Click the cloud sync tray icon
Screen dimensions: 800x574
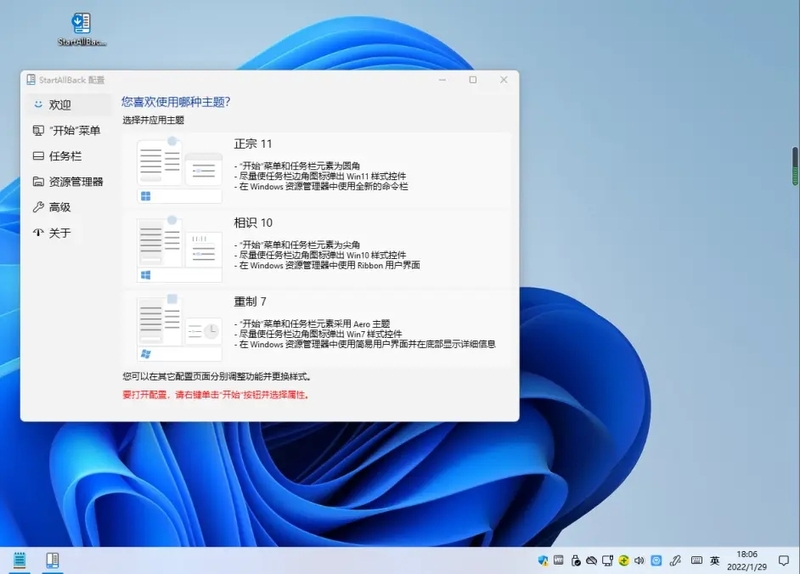591,560
